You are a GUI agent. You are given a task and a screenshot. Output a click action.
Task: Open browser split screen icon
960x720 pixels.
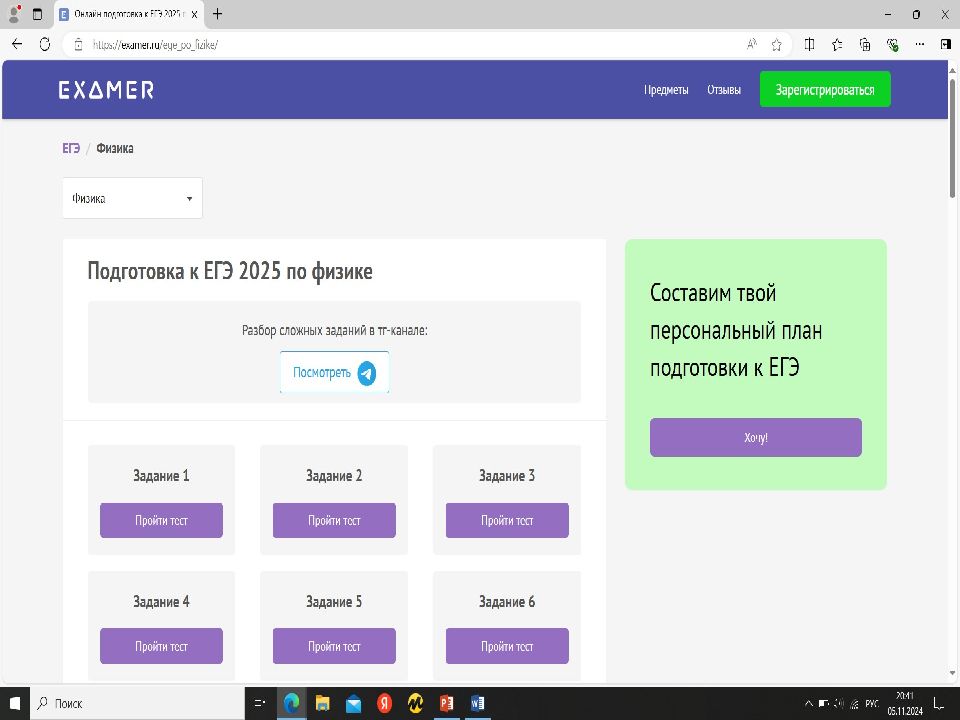[810, 44]
